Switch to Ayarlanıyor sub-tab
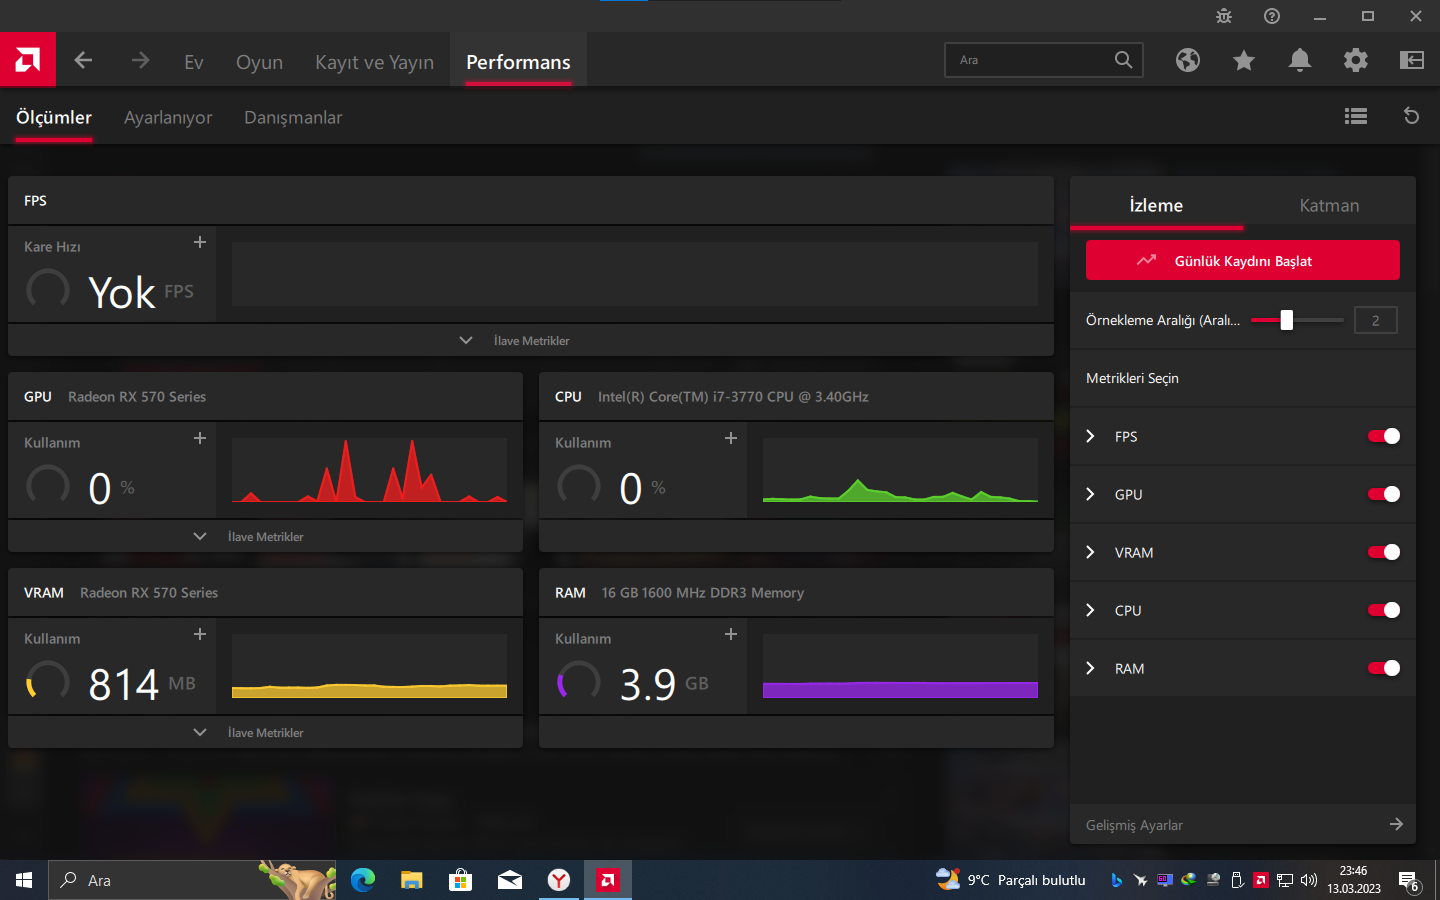Viewport: 1440px width, 900px height. [x=168, y=117]
